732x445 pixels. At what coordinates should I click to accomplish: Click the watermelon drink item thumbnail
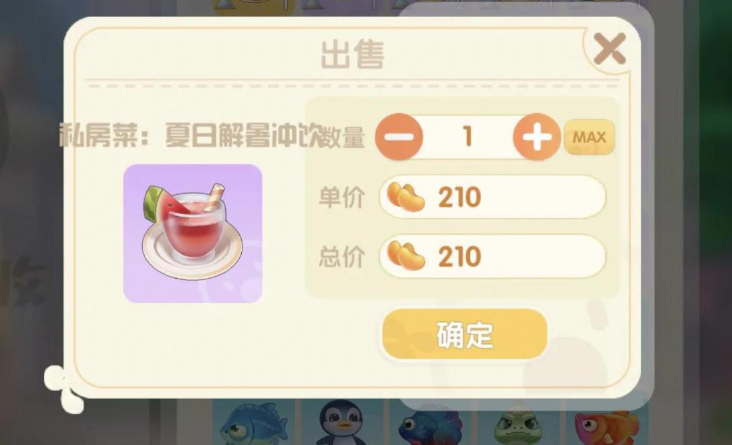pos(193,233)
